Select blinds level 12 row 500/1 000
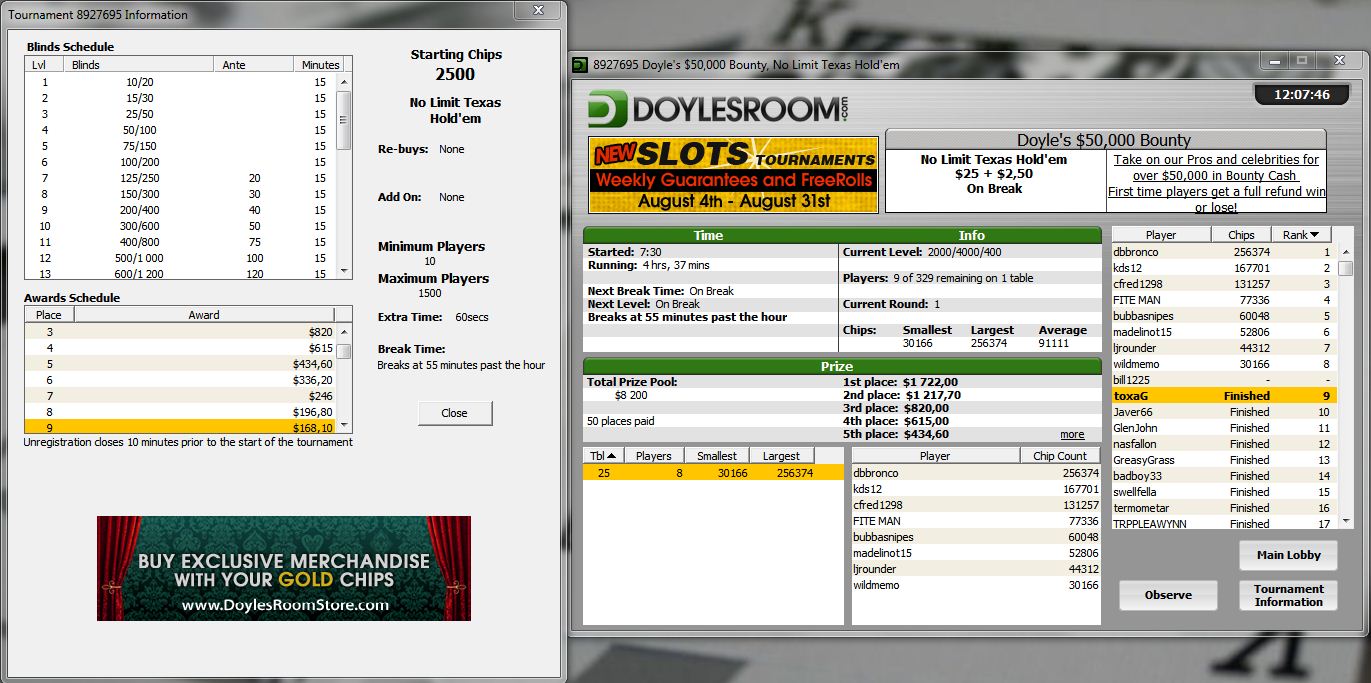The width and height of the screenshot is (1371, 683). (x=181, y=258)
